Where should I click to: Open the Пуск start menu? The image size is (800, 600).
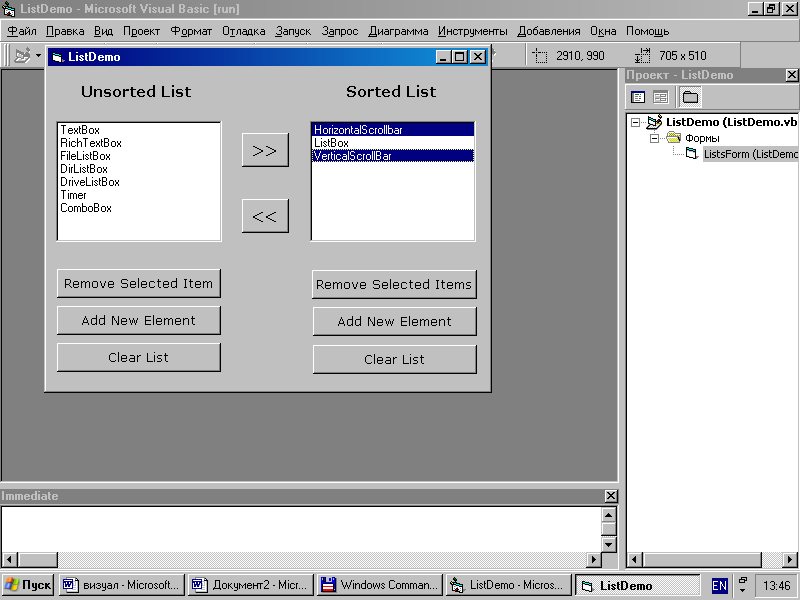28,585
